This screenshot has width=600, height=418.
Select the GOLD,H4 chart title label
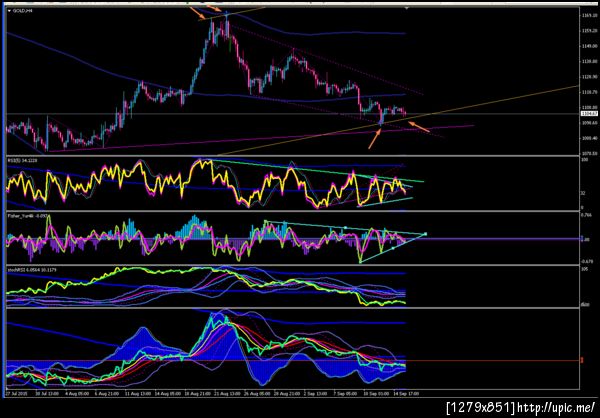[x=22, y=11]
